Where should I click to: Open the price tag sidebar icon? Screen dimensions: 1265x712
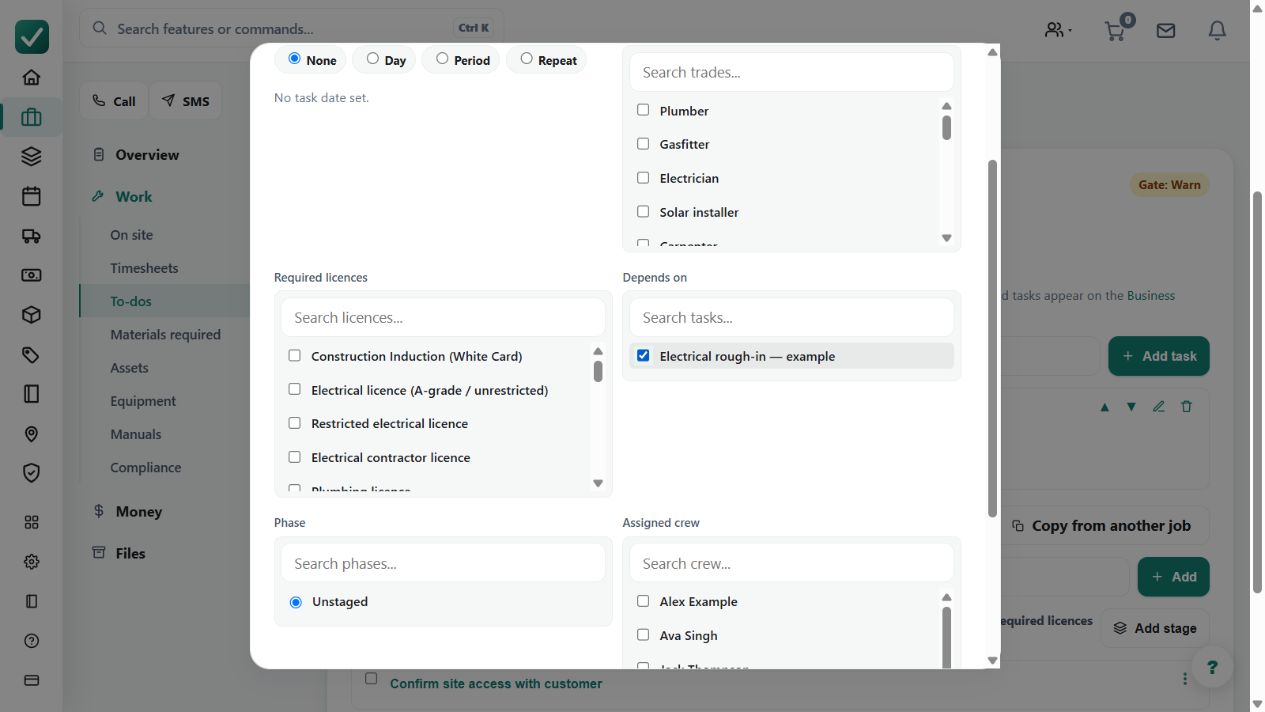click(31, 355)
